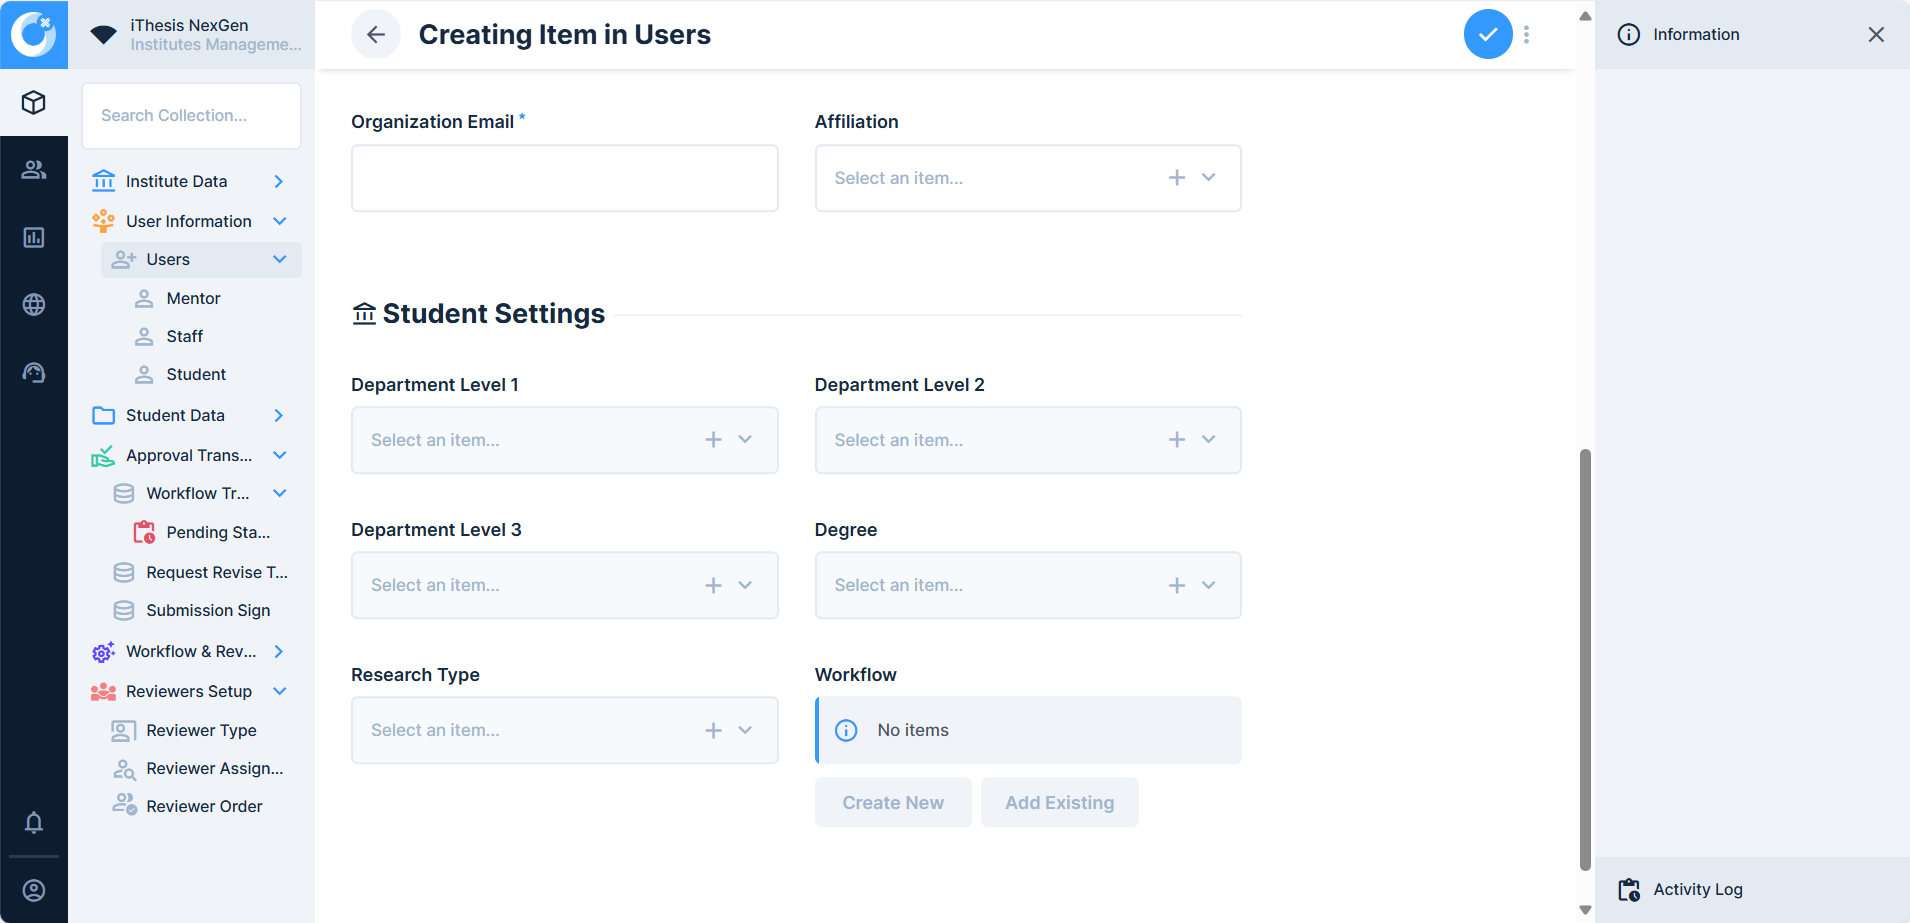Open the Student collection in sidebar

click(x=196, y=374)
